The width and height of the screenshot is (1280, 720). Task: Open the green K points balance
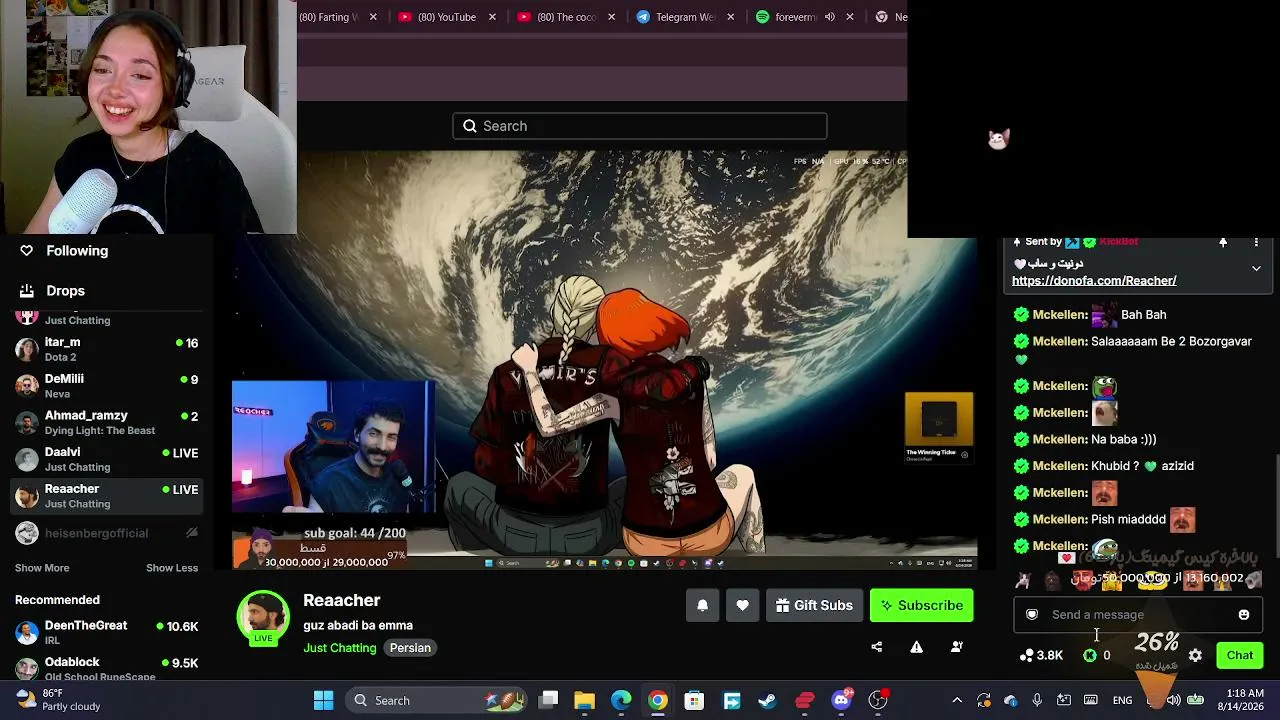click(1090, 656)
